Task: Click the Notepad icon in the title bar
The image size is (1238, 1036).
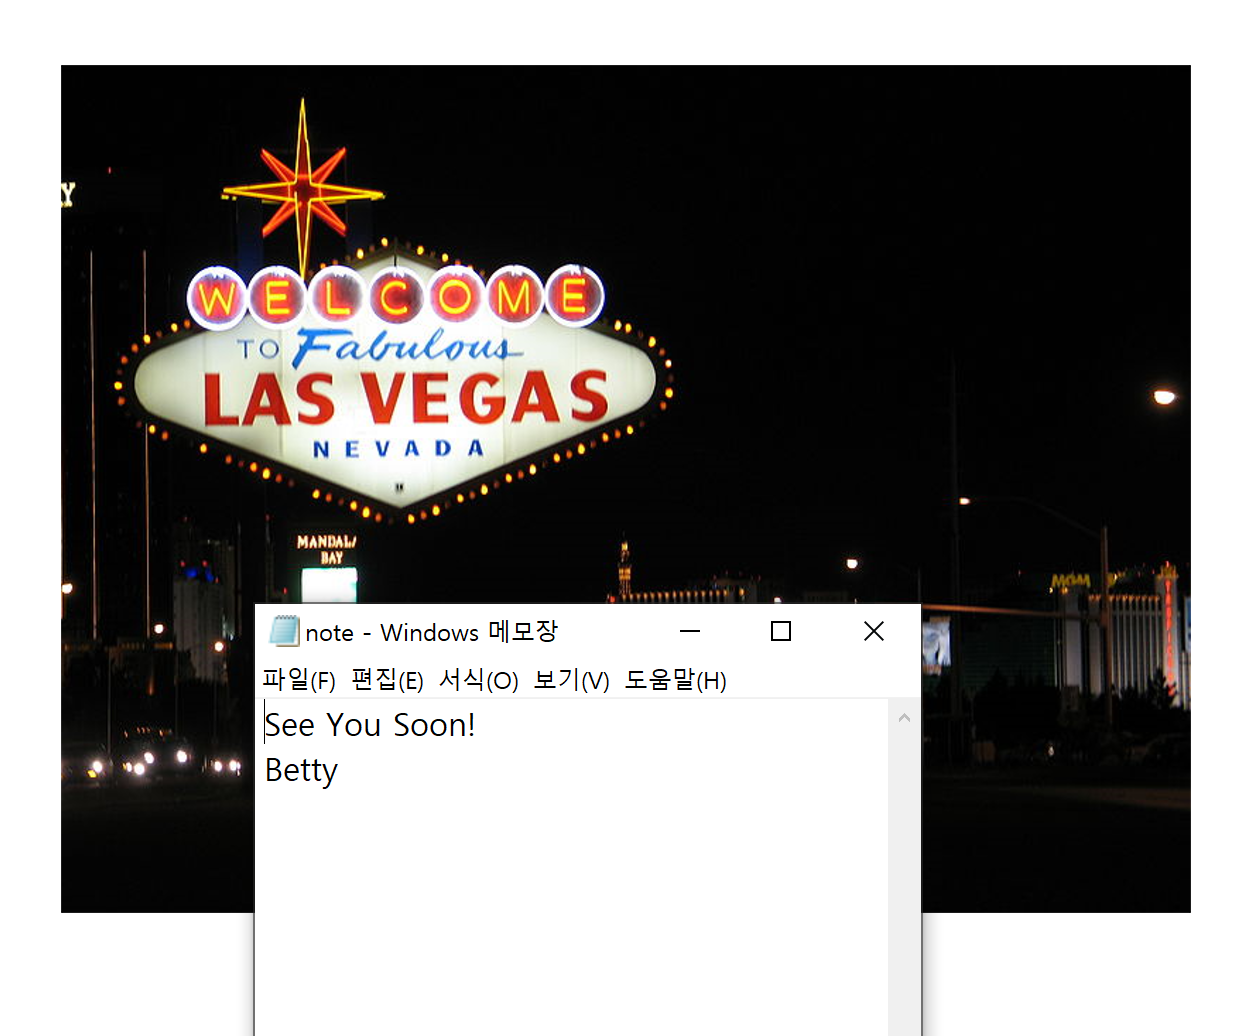Action: (284, 632)
